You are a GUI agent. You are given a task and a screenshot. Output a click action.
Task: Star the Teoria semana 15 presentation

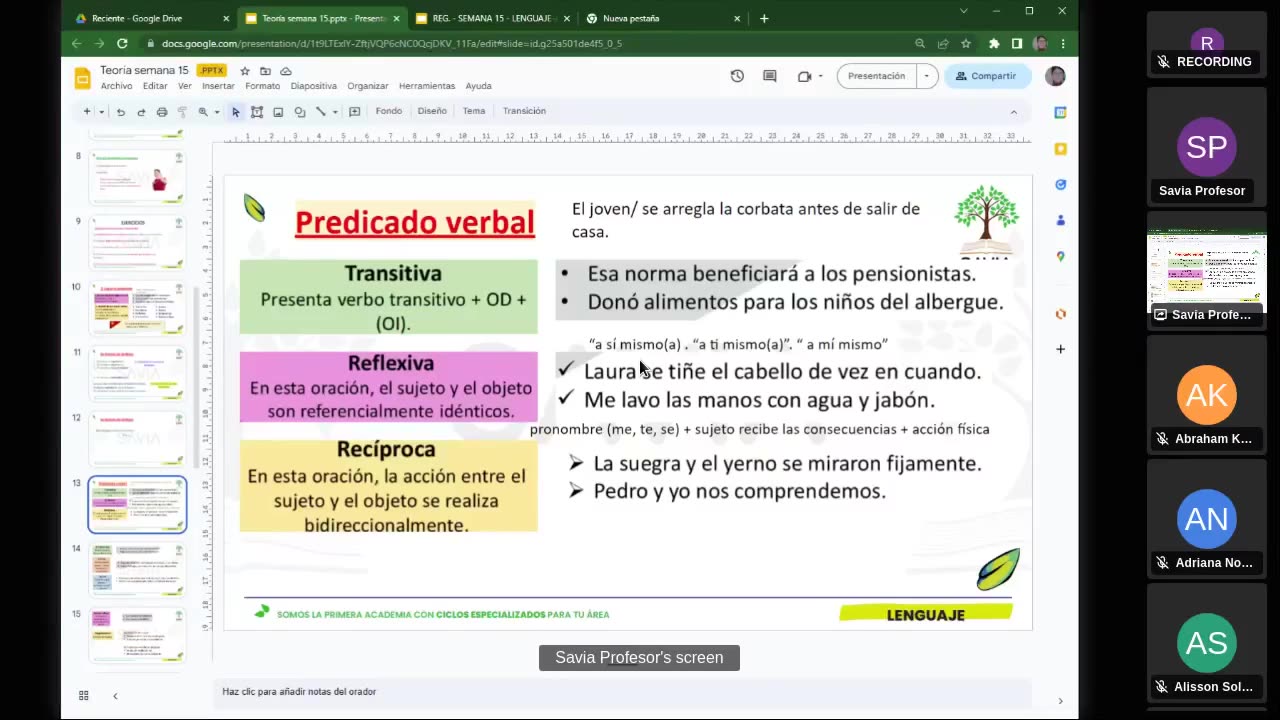point(245,71)
